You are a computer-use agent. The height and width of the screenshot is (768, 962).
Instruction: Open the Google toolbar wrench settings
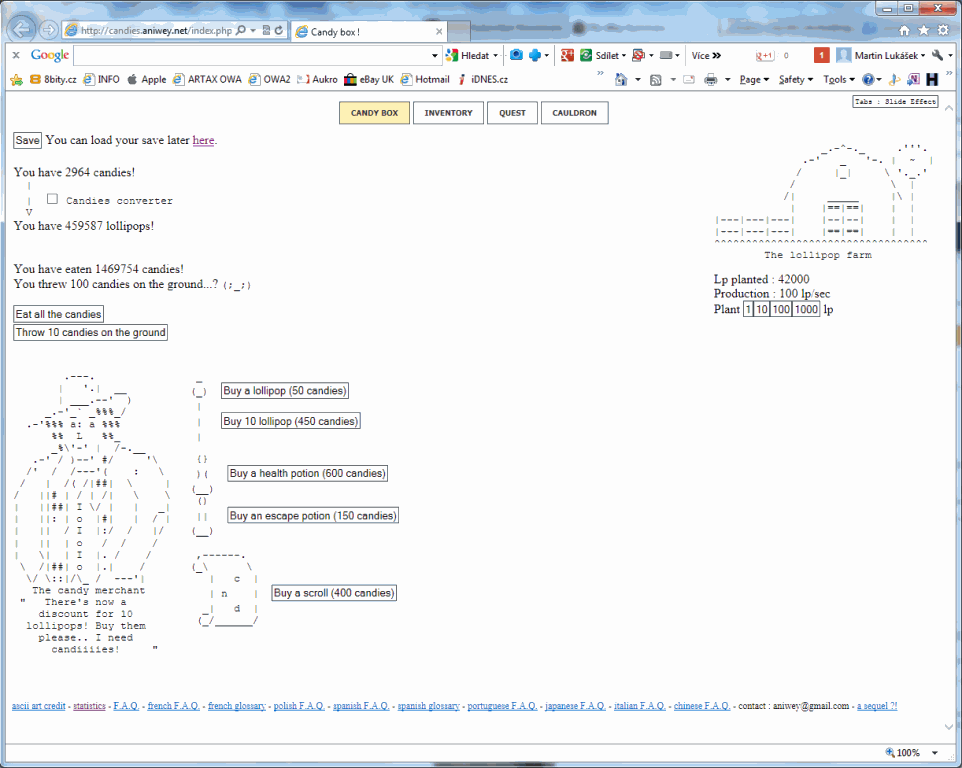937,56
